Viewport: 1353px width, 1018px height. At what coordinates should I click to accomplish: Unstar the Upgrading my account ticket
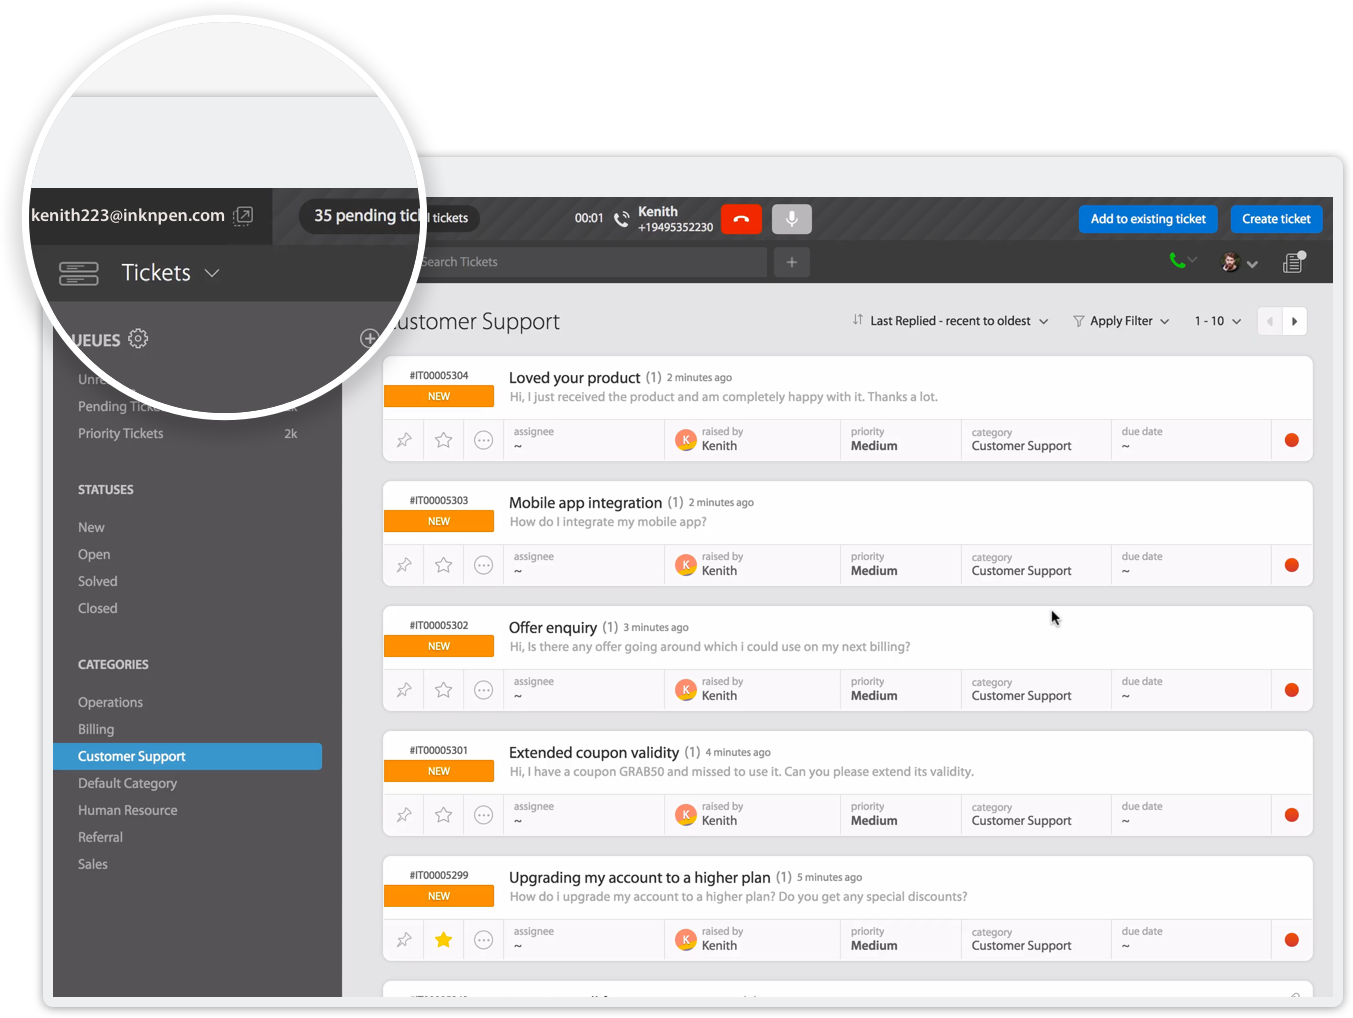click(x=444, y=940)
